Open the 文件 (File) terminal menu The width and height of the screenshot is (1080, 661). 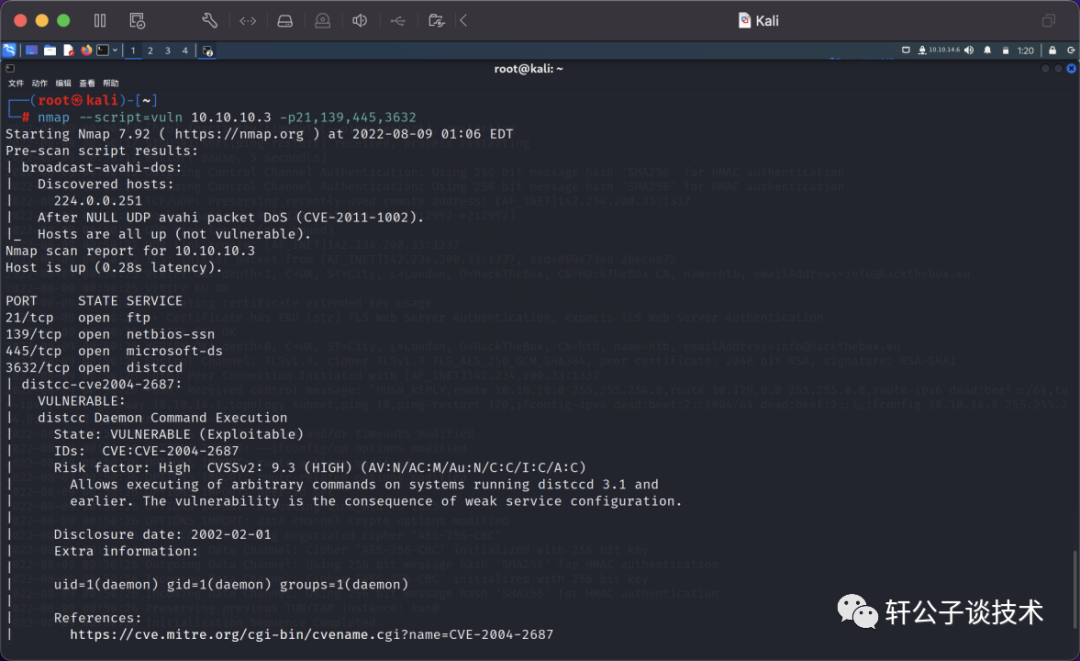coord(16,83)
